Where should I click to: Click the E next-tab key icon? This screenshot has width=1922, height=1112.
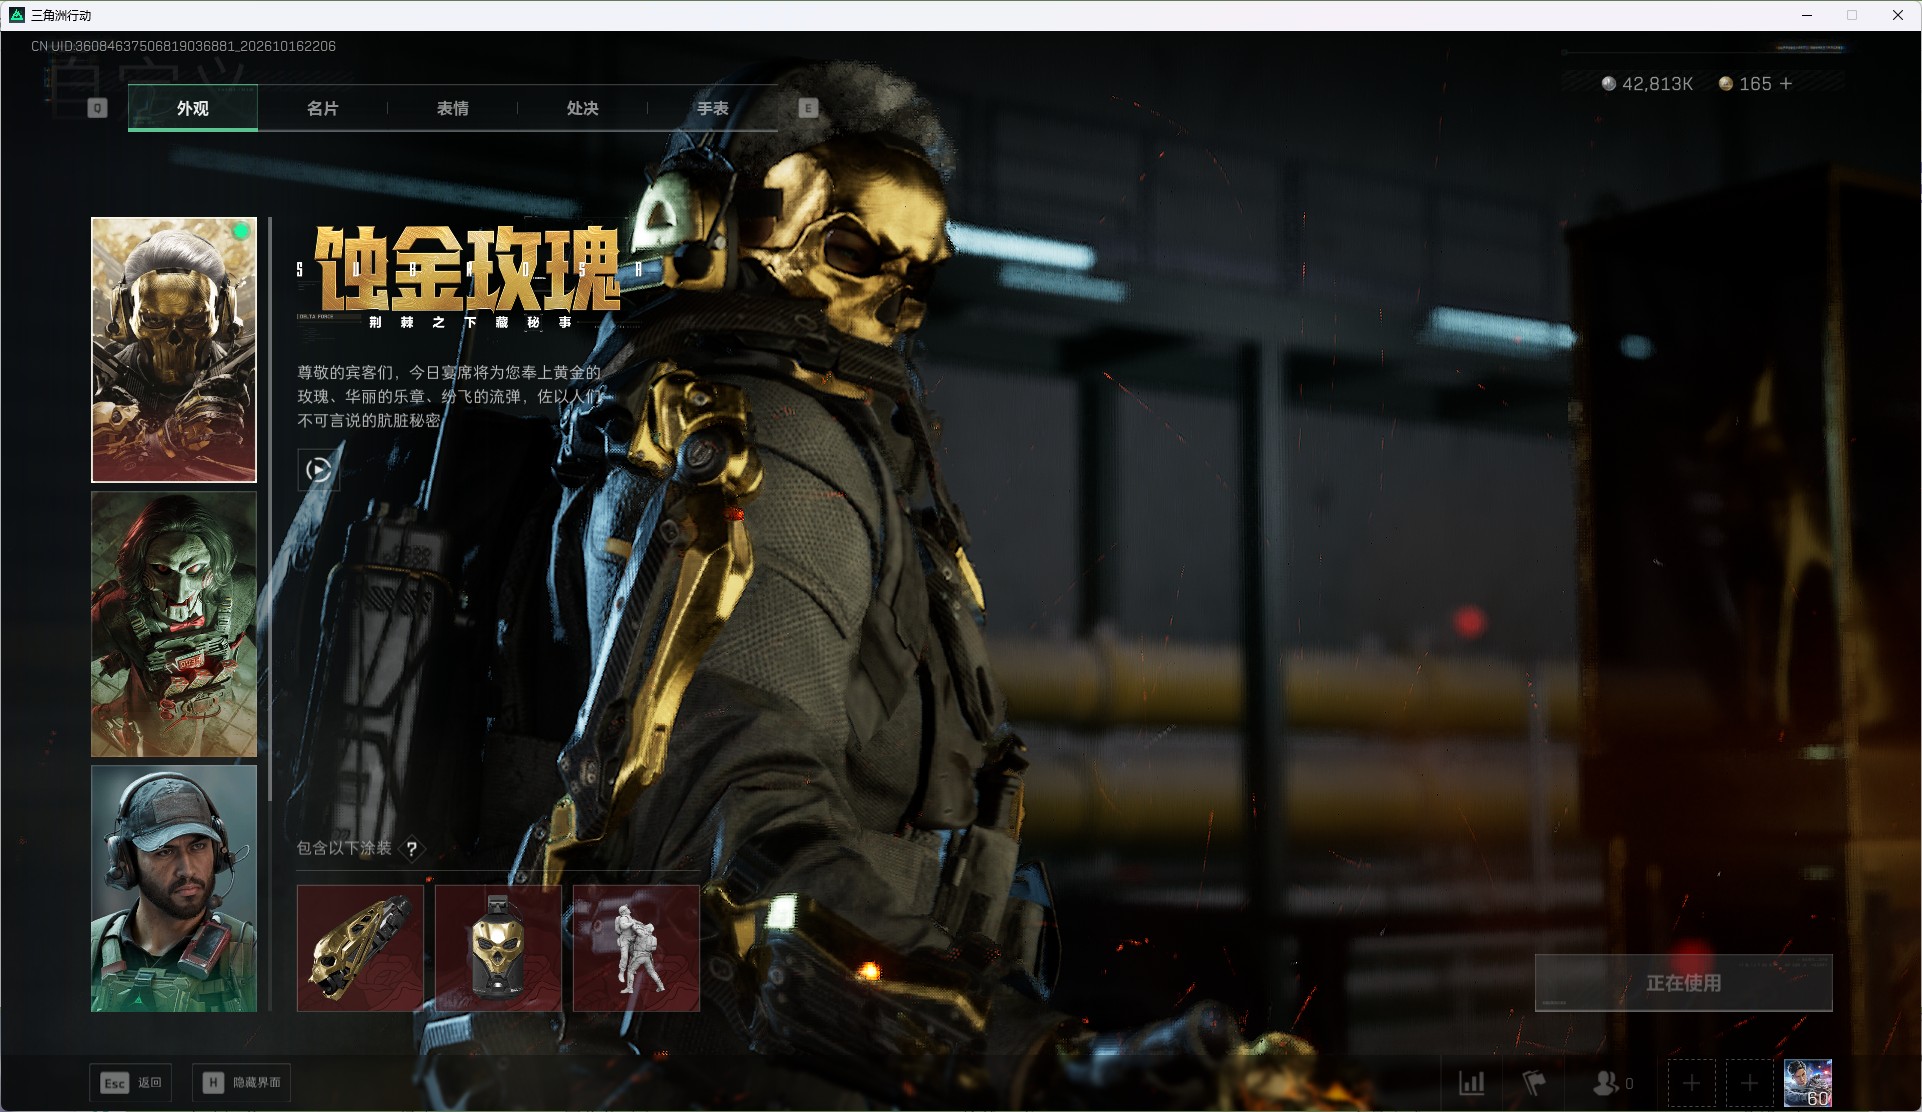click(x=808, y=108)
